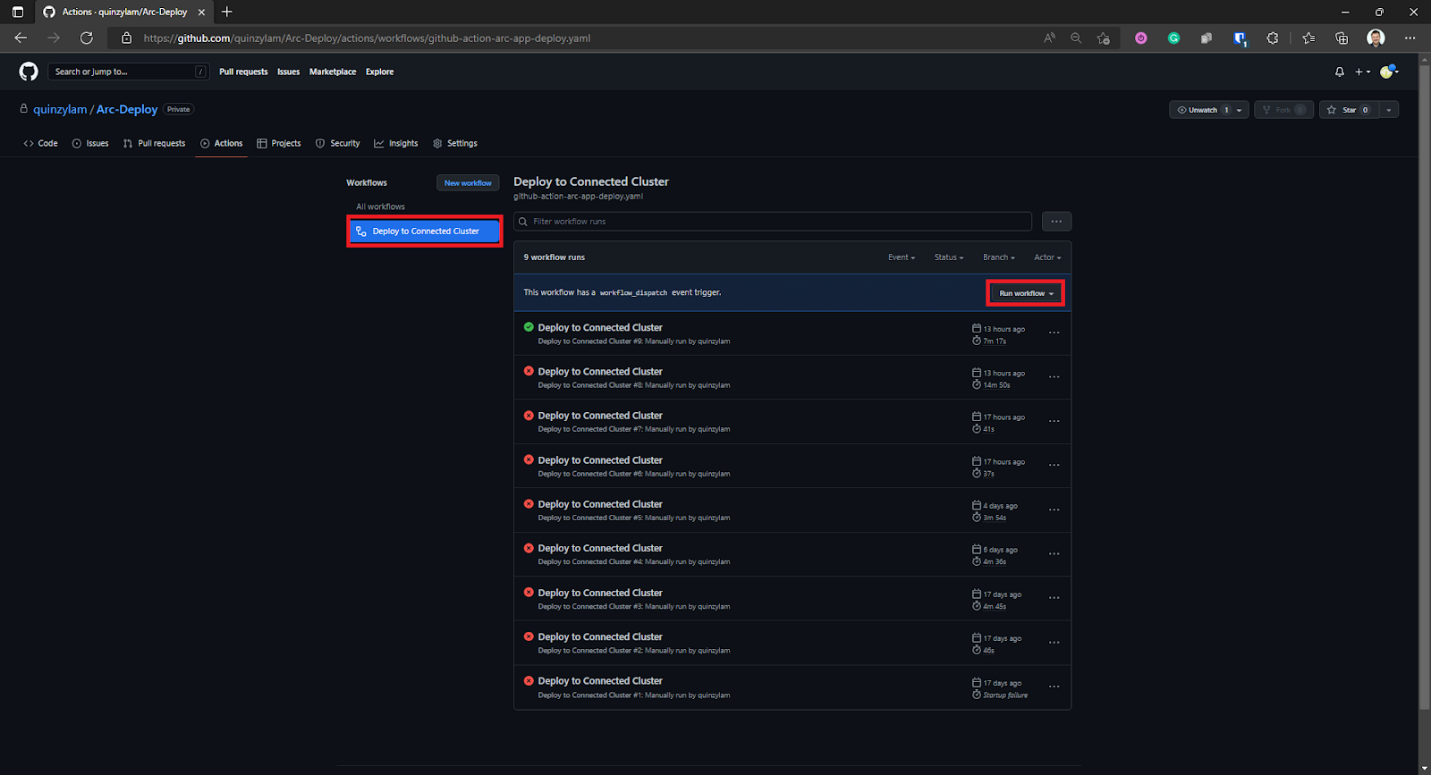The image size is (1431, 775).
Task: Open the Unwatch dropdown
Action: 1209,110
